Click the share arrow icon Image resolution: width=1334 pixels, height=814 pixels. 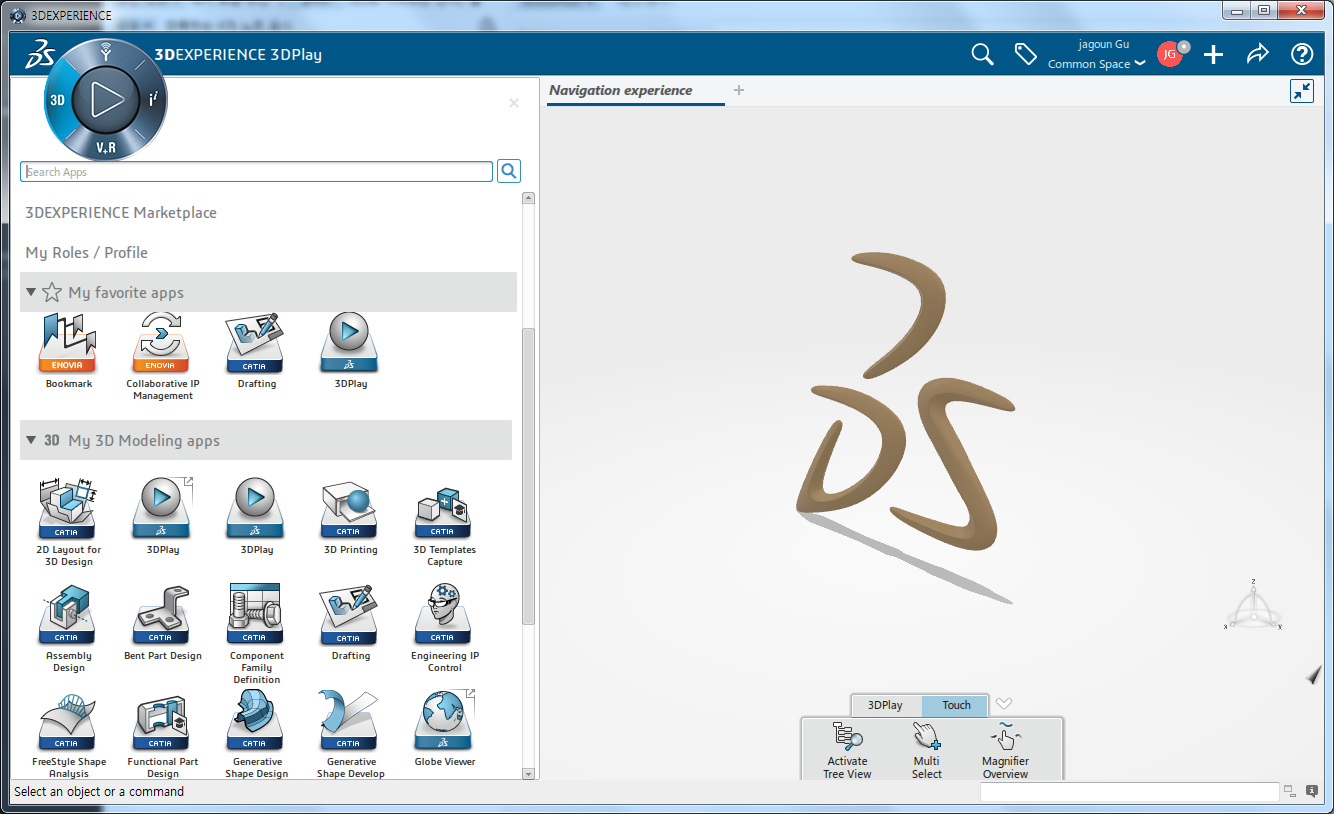pos(1257,54)
